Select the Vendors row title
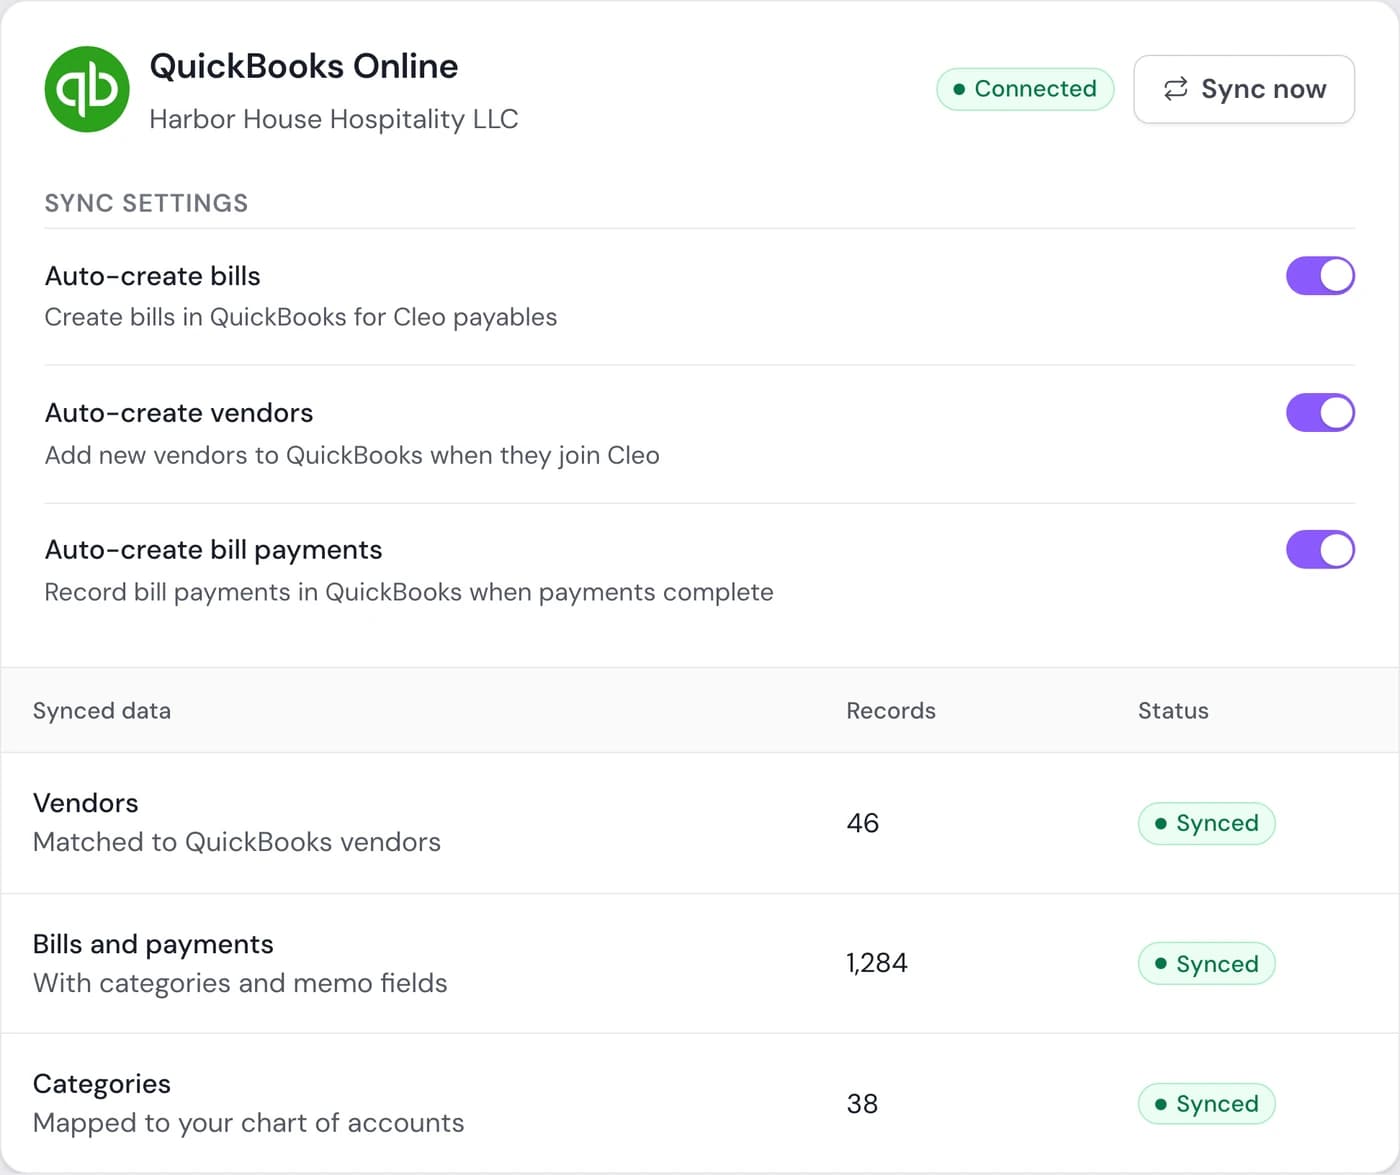 tap(86, 803)
